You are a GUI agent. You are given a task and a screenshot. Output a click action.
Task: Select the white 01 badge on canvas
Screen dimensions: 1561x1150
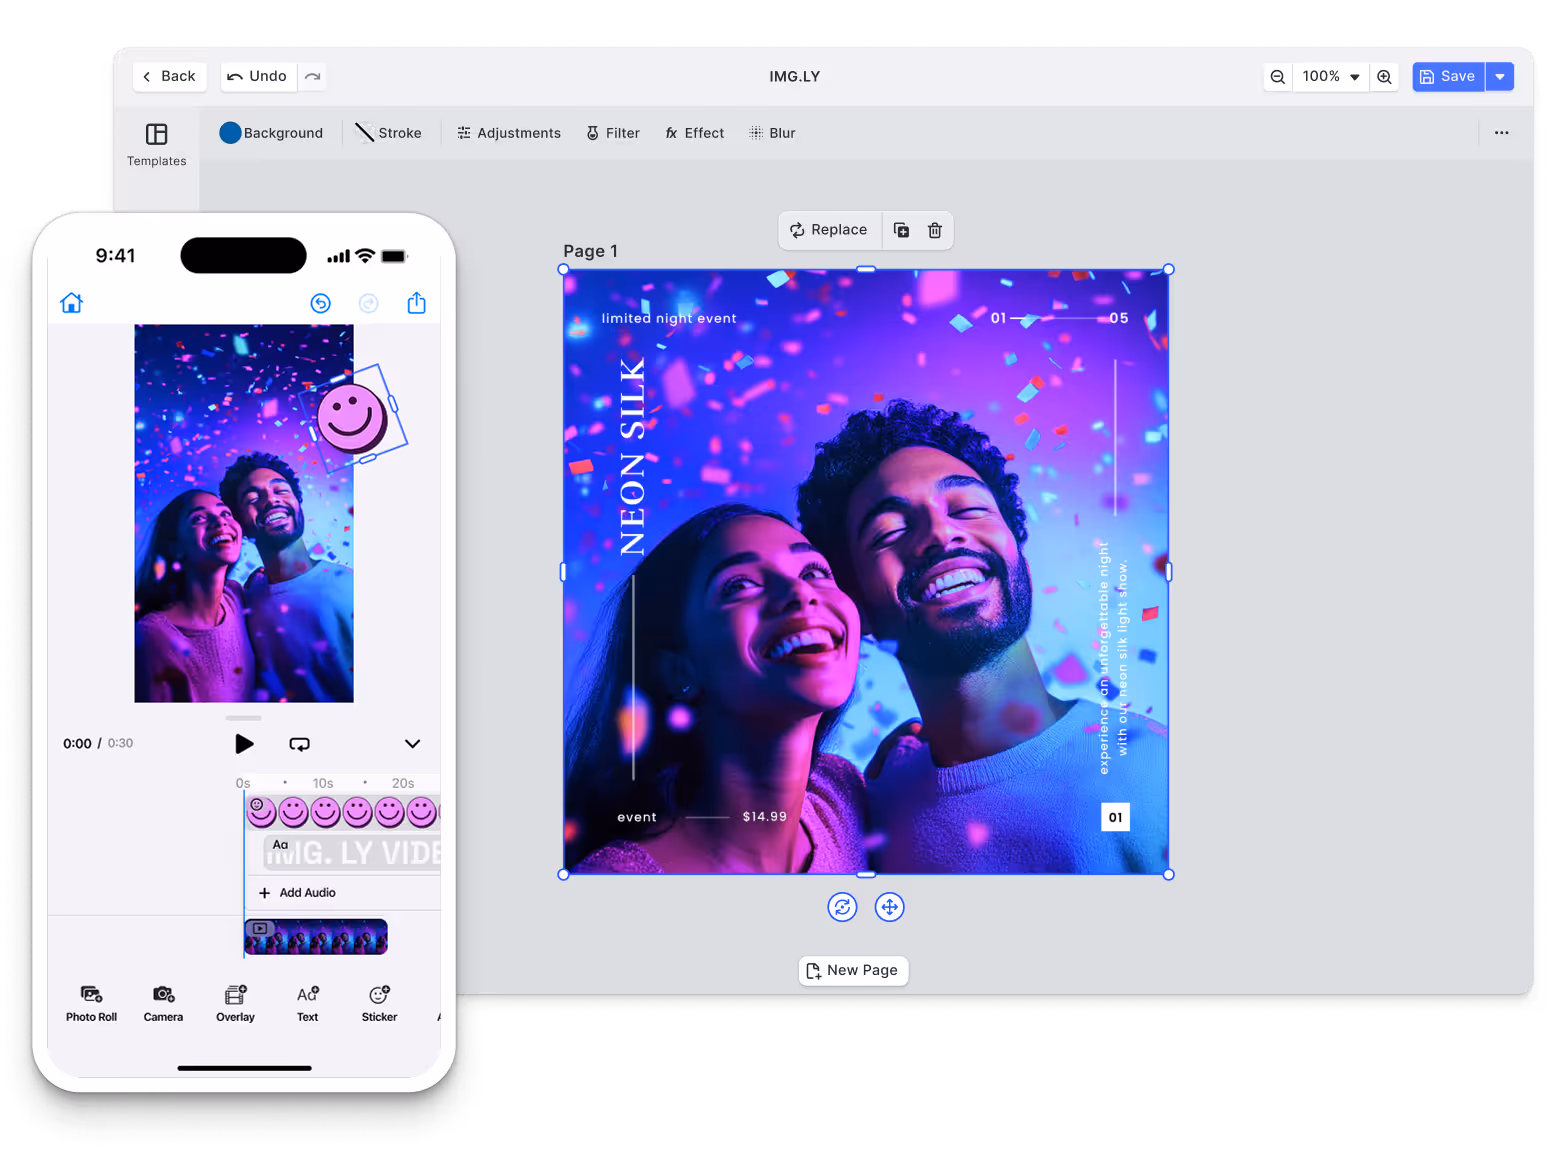(x=1115, y=817)
